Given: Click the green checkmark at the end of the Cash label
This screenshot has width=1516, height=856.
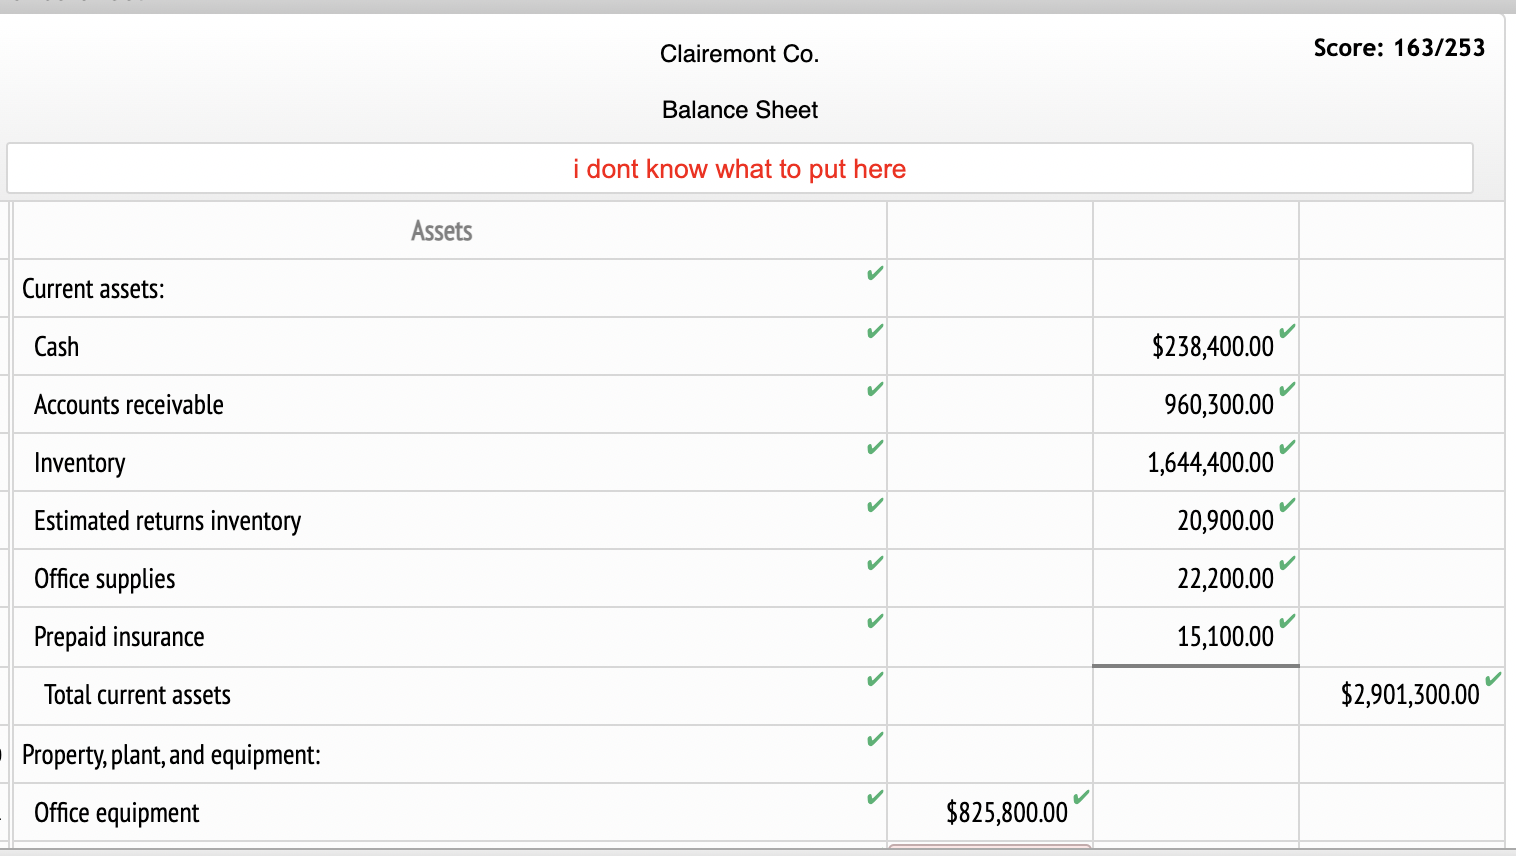Looking at the screenshot, I should (875, 331).
